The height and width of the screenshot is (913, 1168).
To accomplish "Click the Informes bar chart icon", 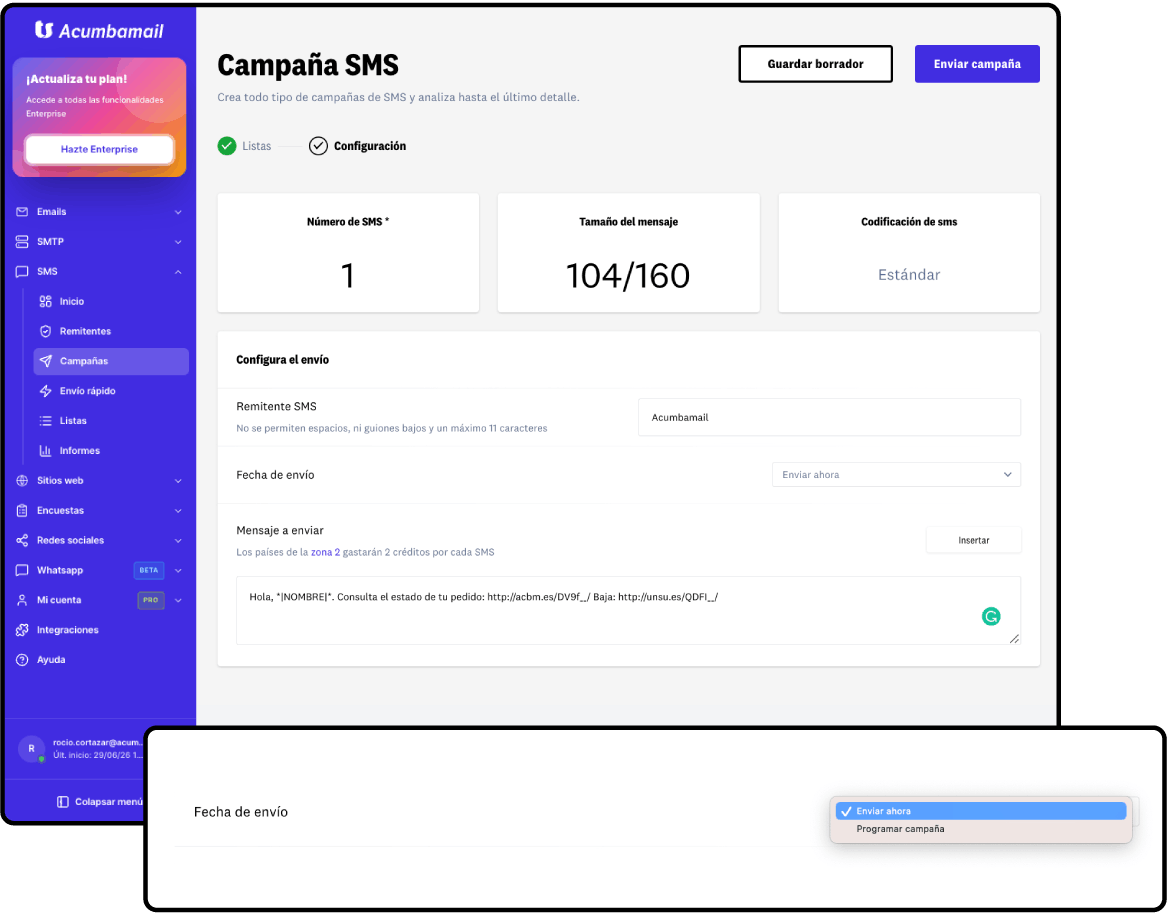I will point(45,451).
